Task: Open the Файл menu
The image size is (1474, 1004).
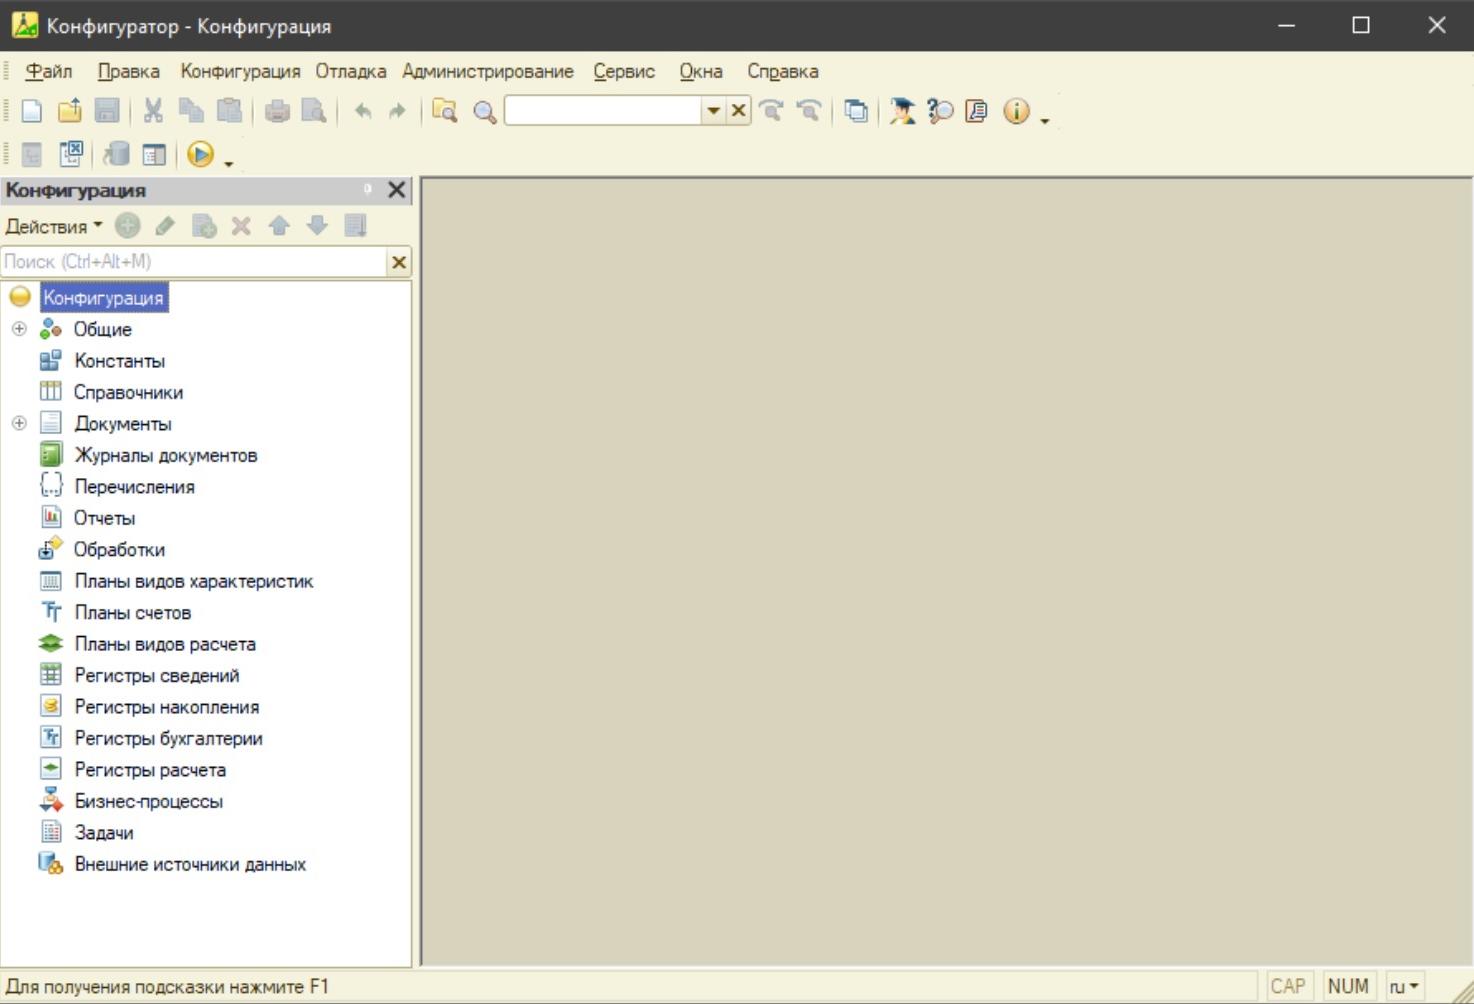Action: (x=48, y=71)
